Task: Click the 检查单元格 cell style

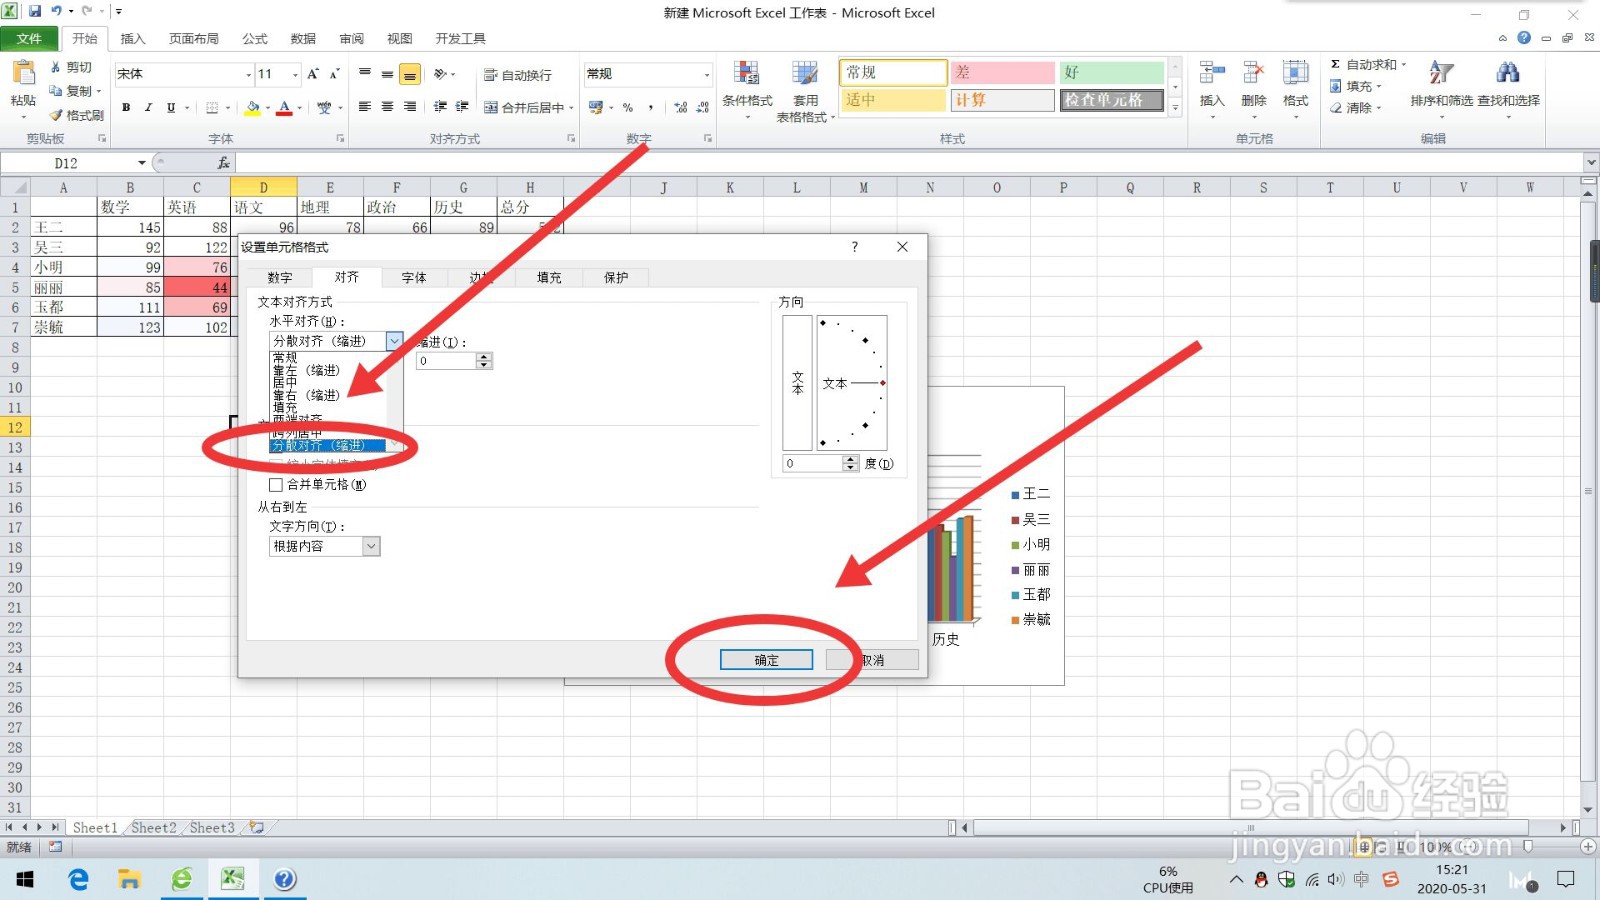Action: coord(1112,100)
